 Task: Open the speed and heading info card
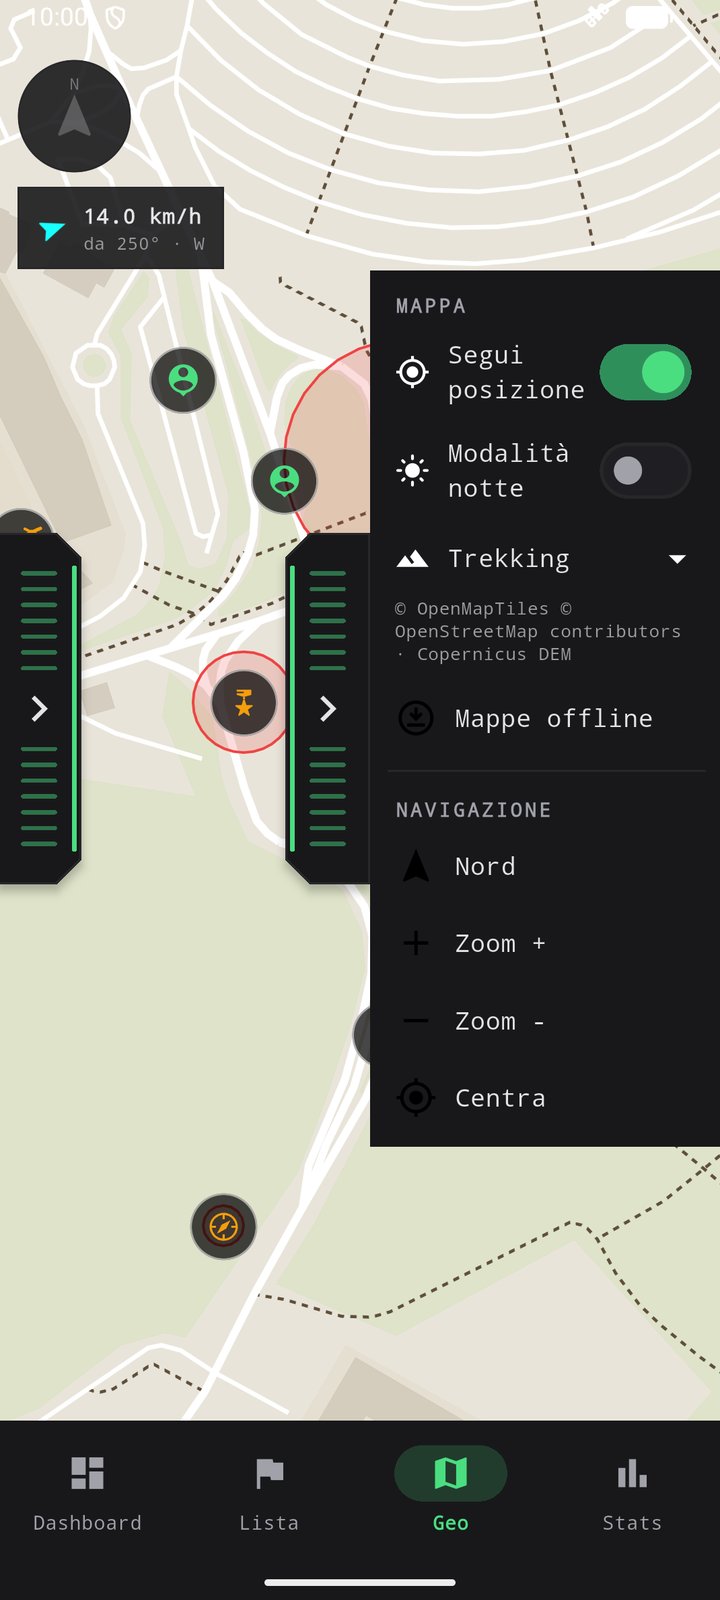120,228
